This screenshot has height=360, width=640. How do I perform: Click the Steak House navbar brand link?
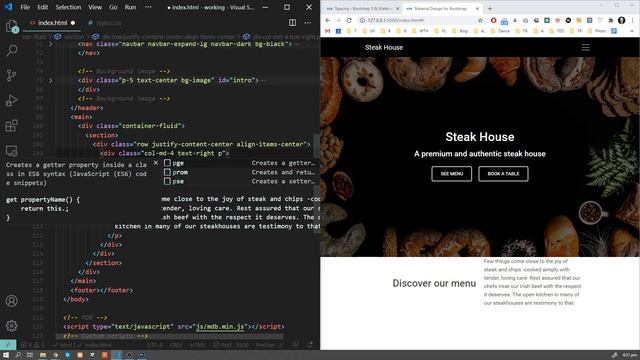pos(384,48)
